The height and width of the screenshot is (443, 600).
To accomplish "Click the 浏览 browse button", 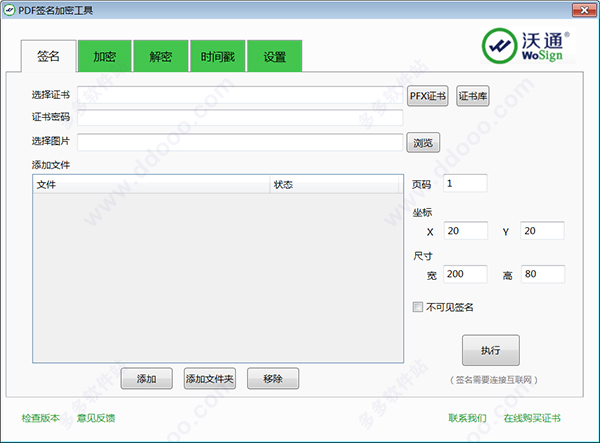I will point(423,143).
